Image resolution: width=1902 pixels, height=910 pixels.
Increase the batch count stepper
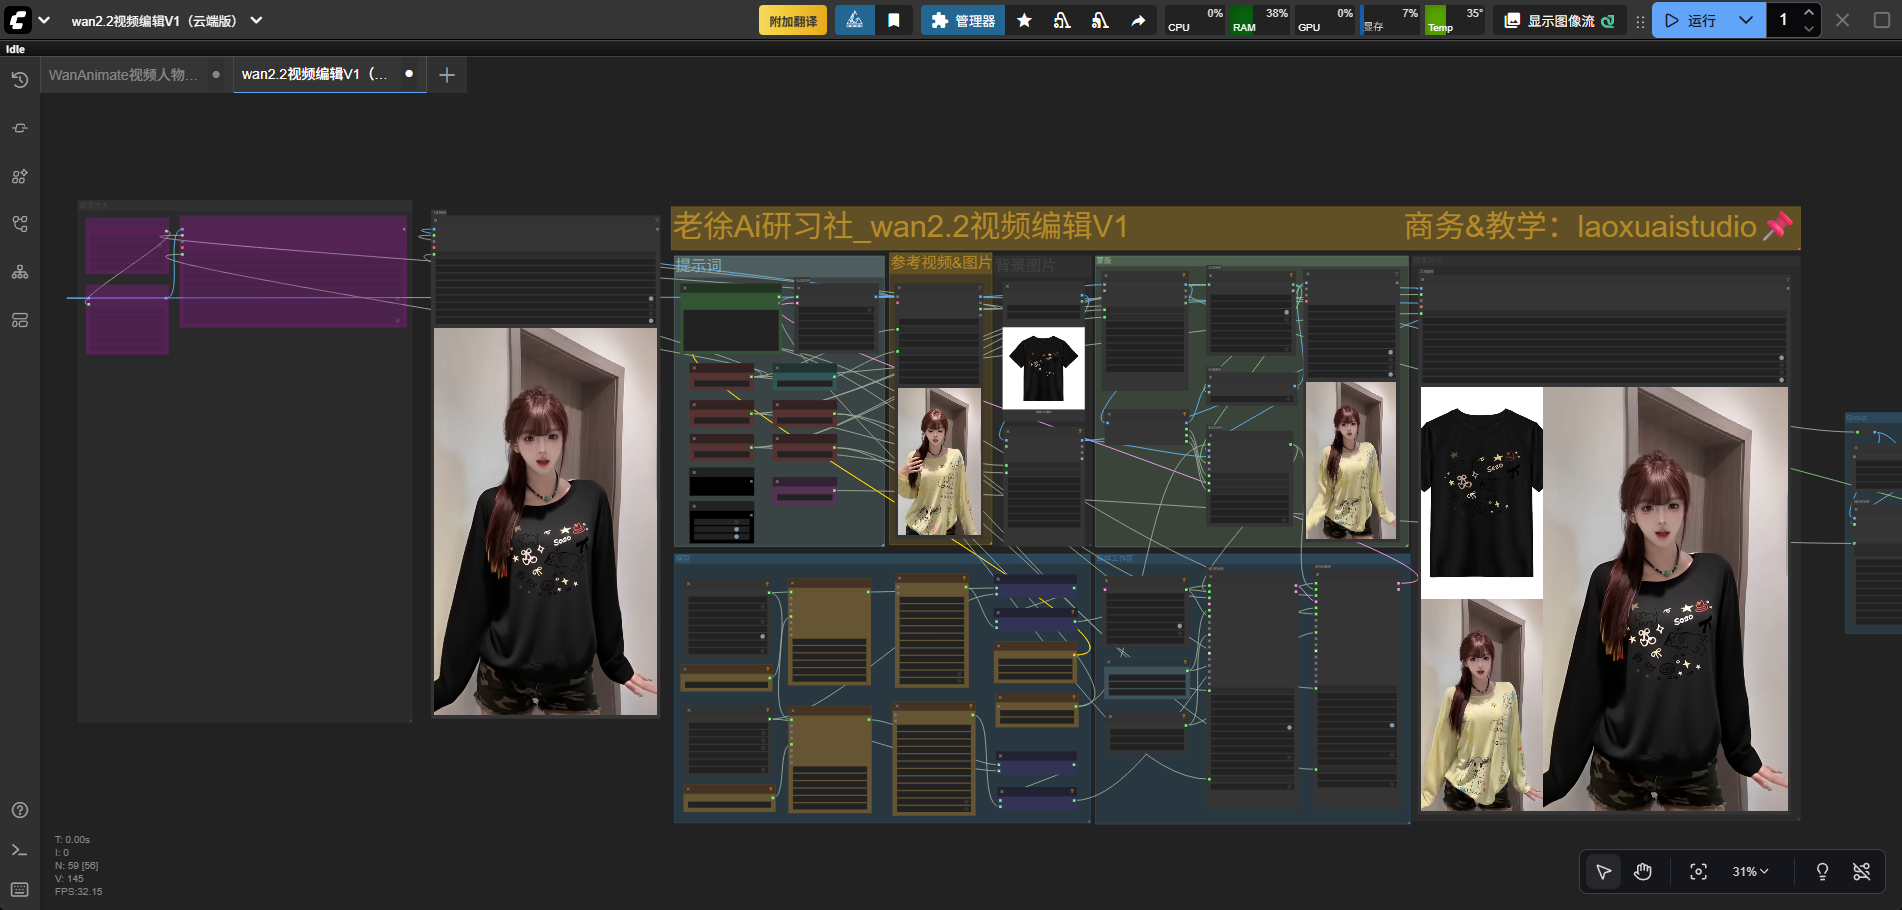(1808, 13)
